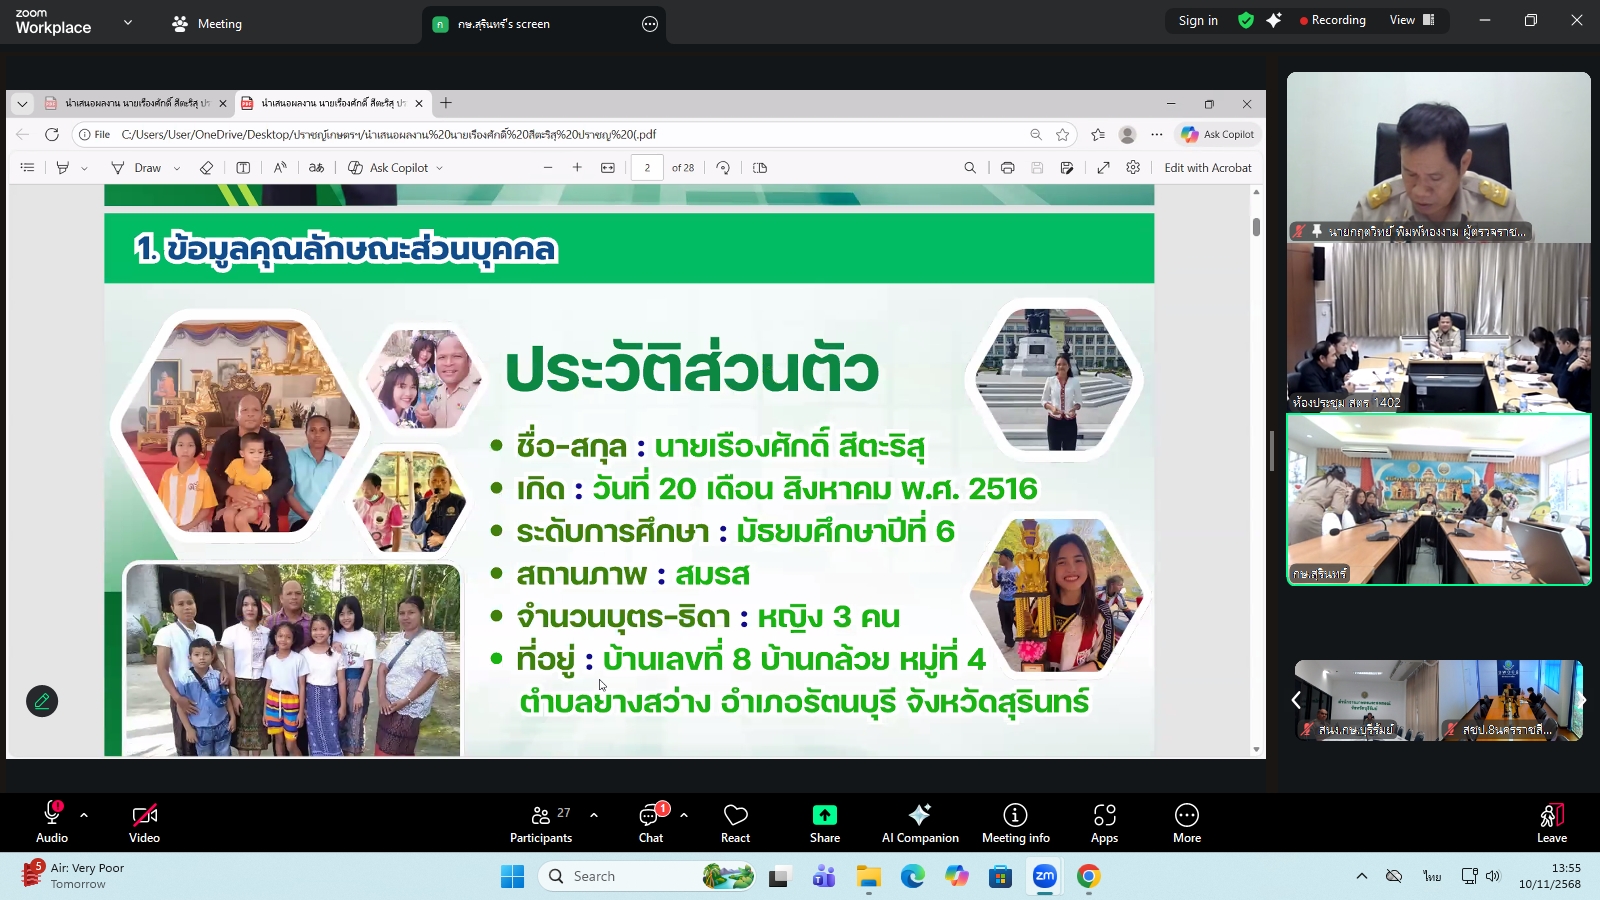
Task: Increase zoom with the plus control
Action: click(x=577, y=167)
